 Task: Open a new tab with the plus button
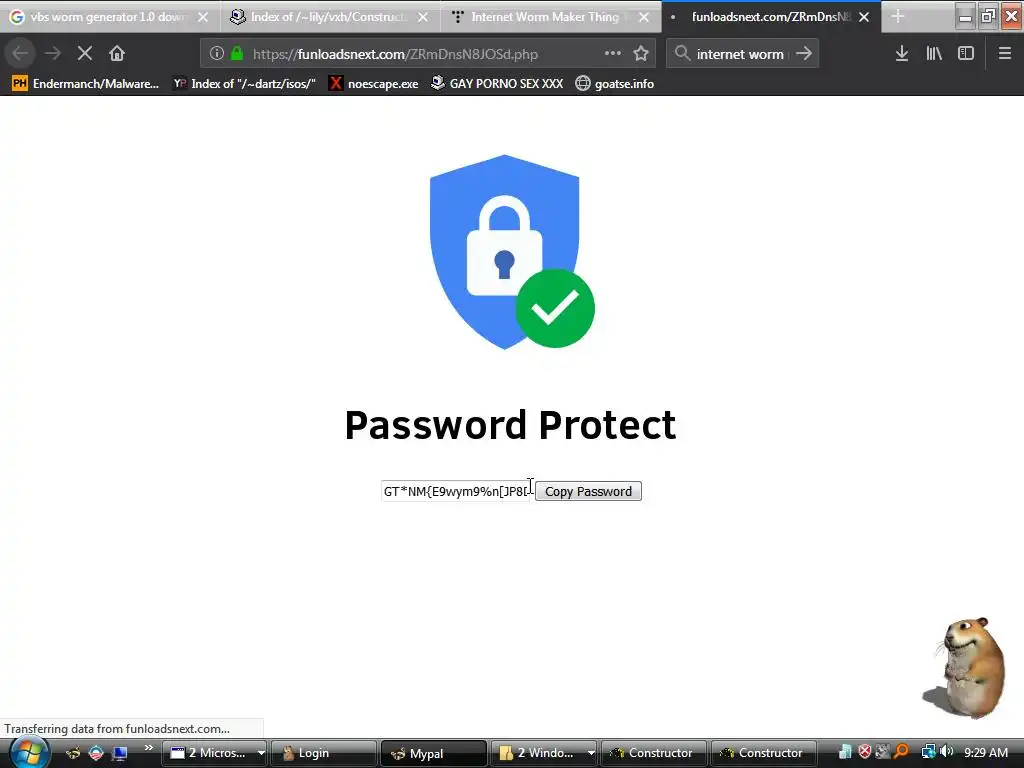pyautogui.click(x=898, y=16)
